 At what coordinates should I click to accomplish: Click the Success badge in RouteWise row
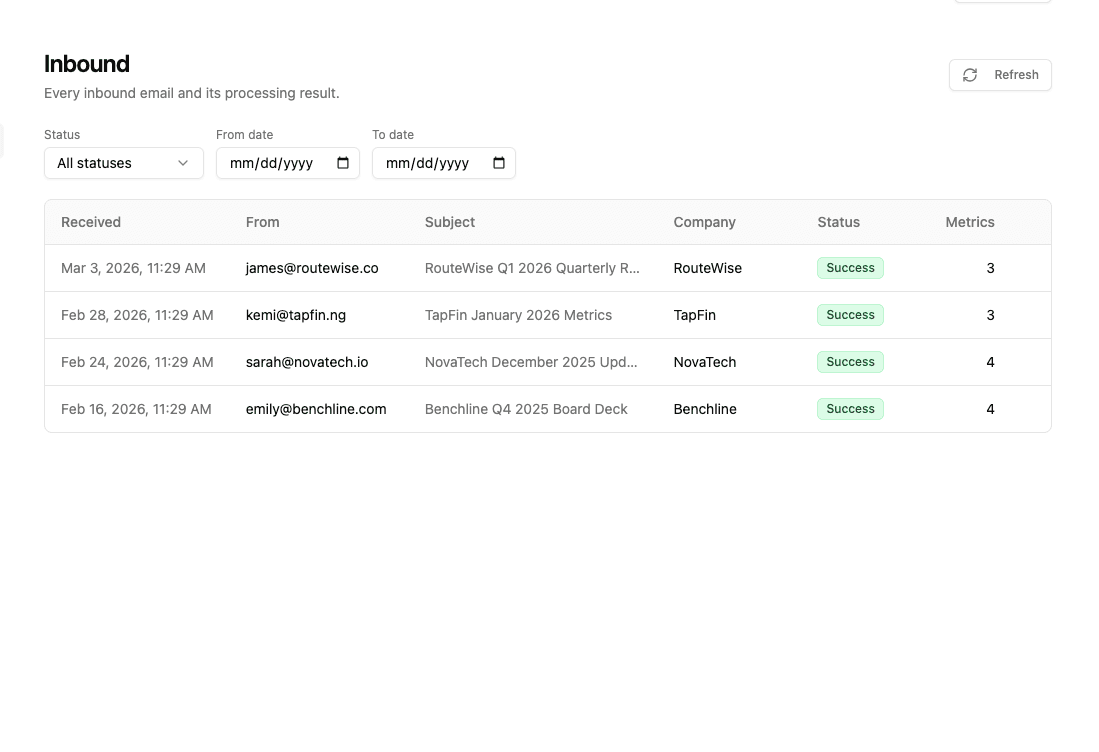tap(850, 268)
